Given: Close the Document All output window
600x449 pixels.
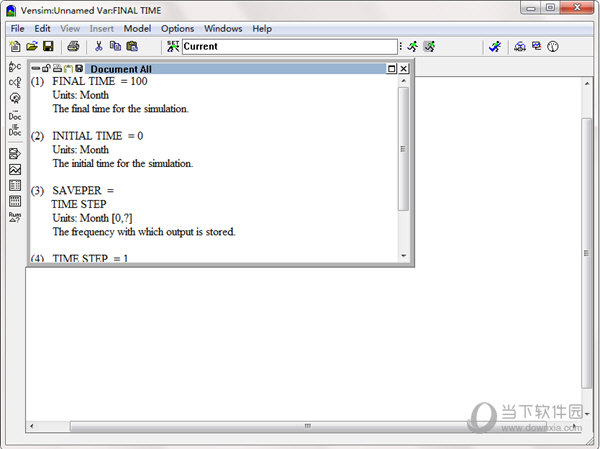Looking at the screenshot, I should tap(405, 69).
